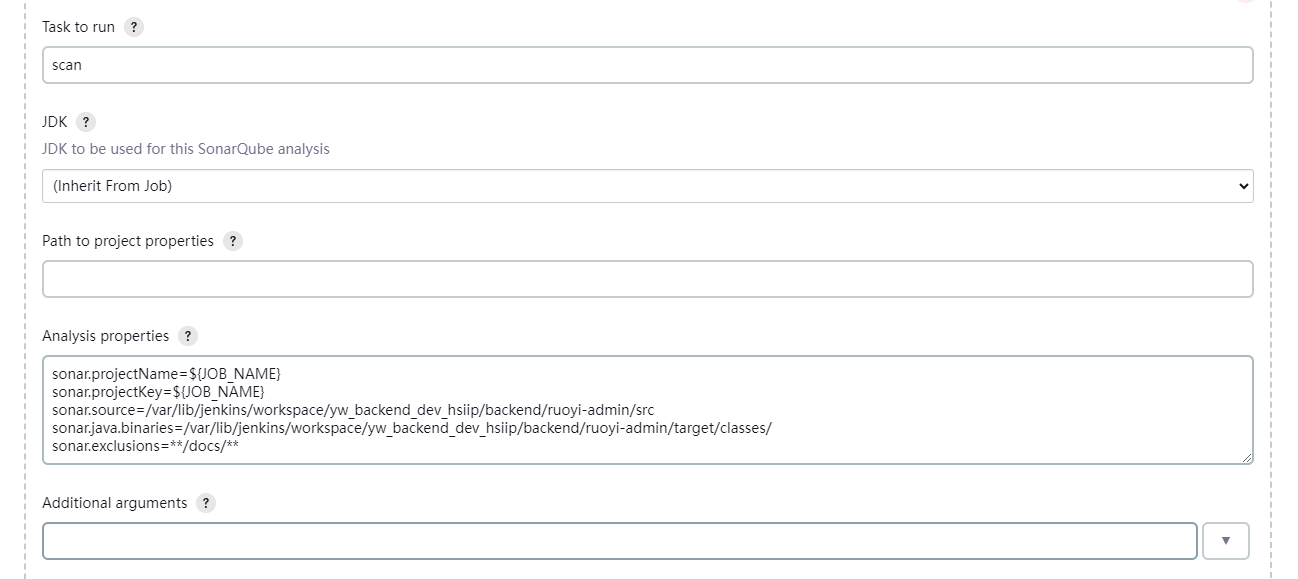Viewport: 1298px width, 579px height.
Task: Click the sonar.exclusions line
Action: point(145,446)
